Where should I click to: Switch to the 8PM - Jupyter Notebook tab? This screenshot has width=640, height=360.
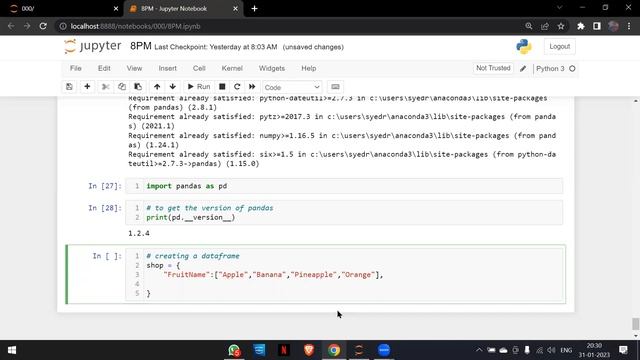(x=183, y=9)
